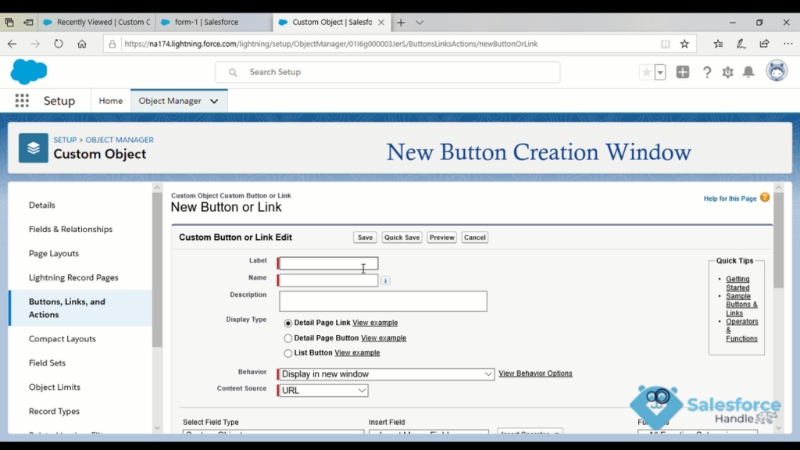Click the global actions plus icon
The image size is (800, 450).
(x=683, y=72)
